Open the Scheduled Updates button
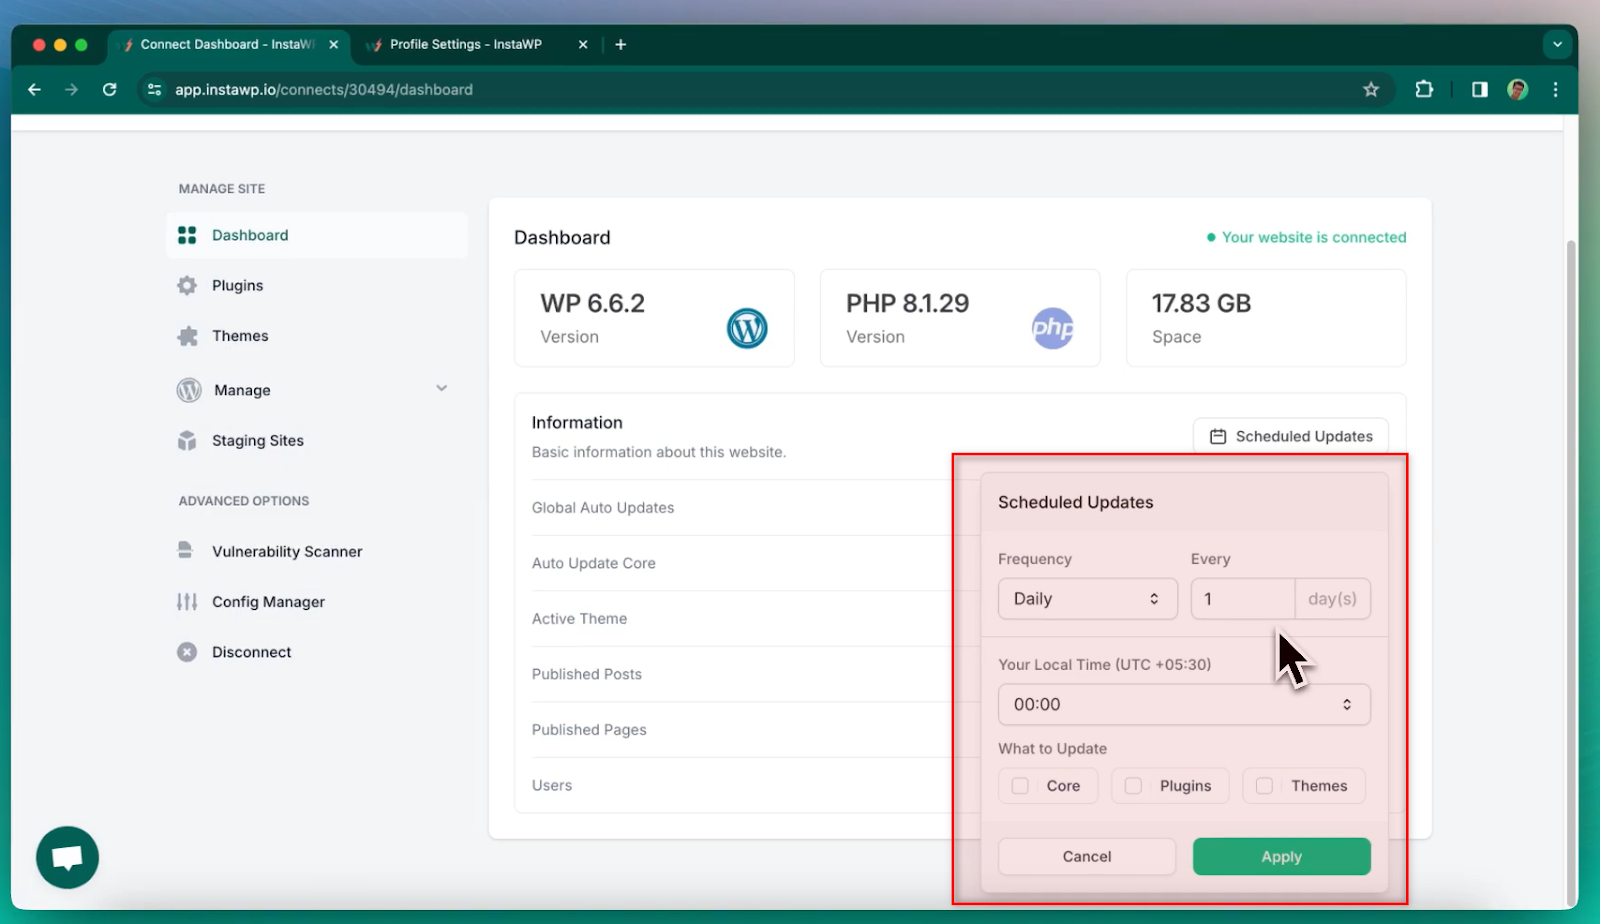This screenshot has width=1600, height=924. (1291, 437)
